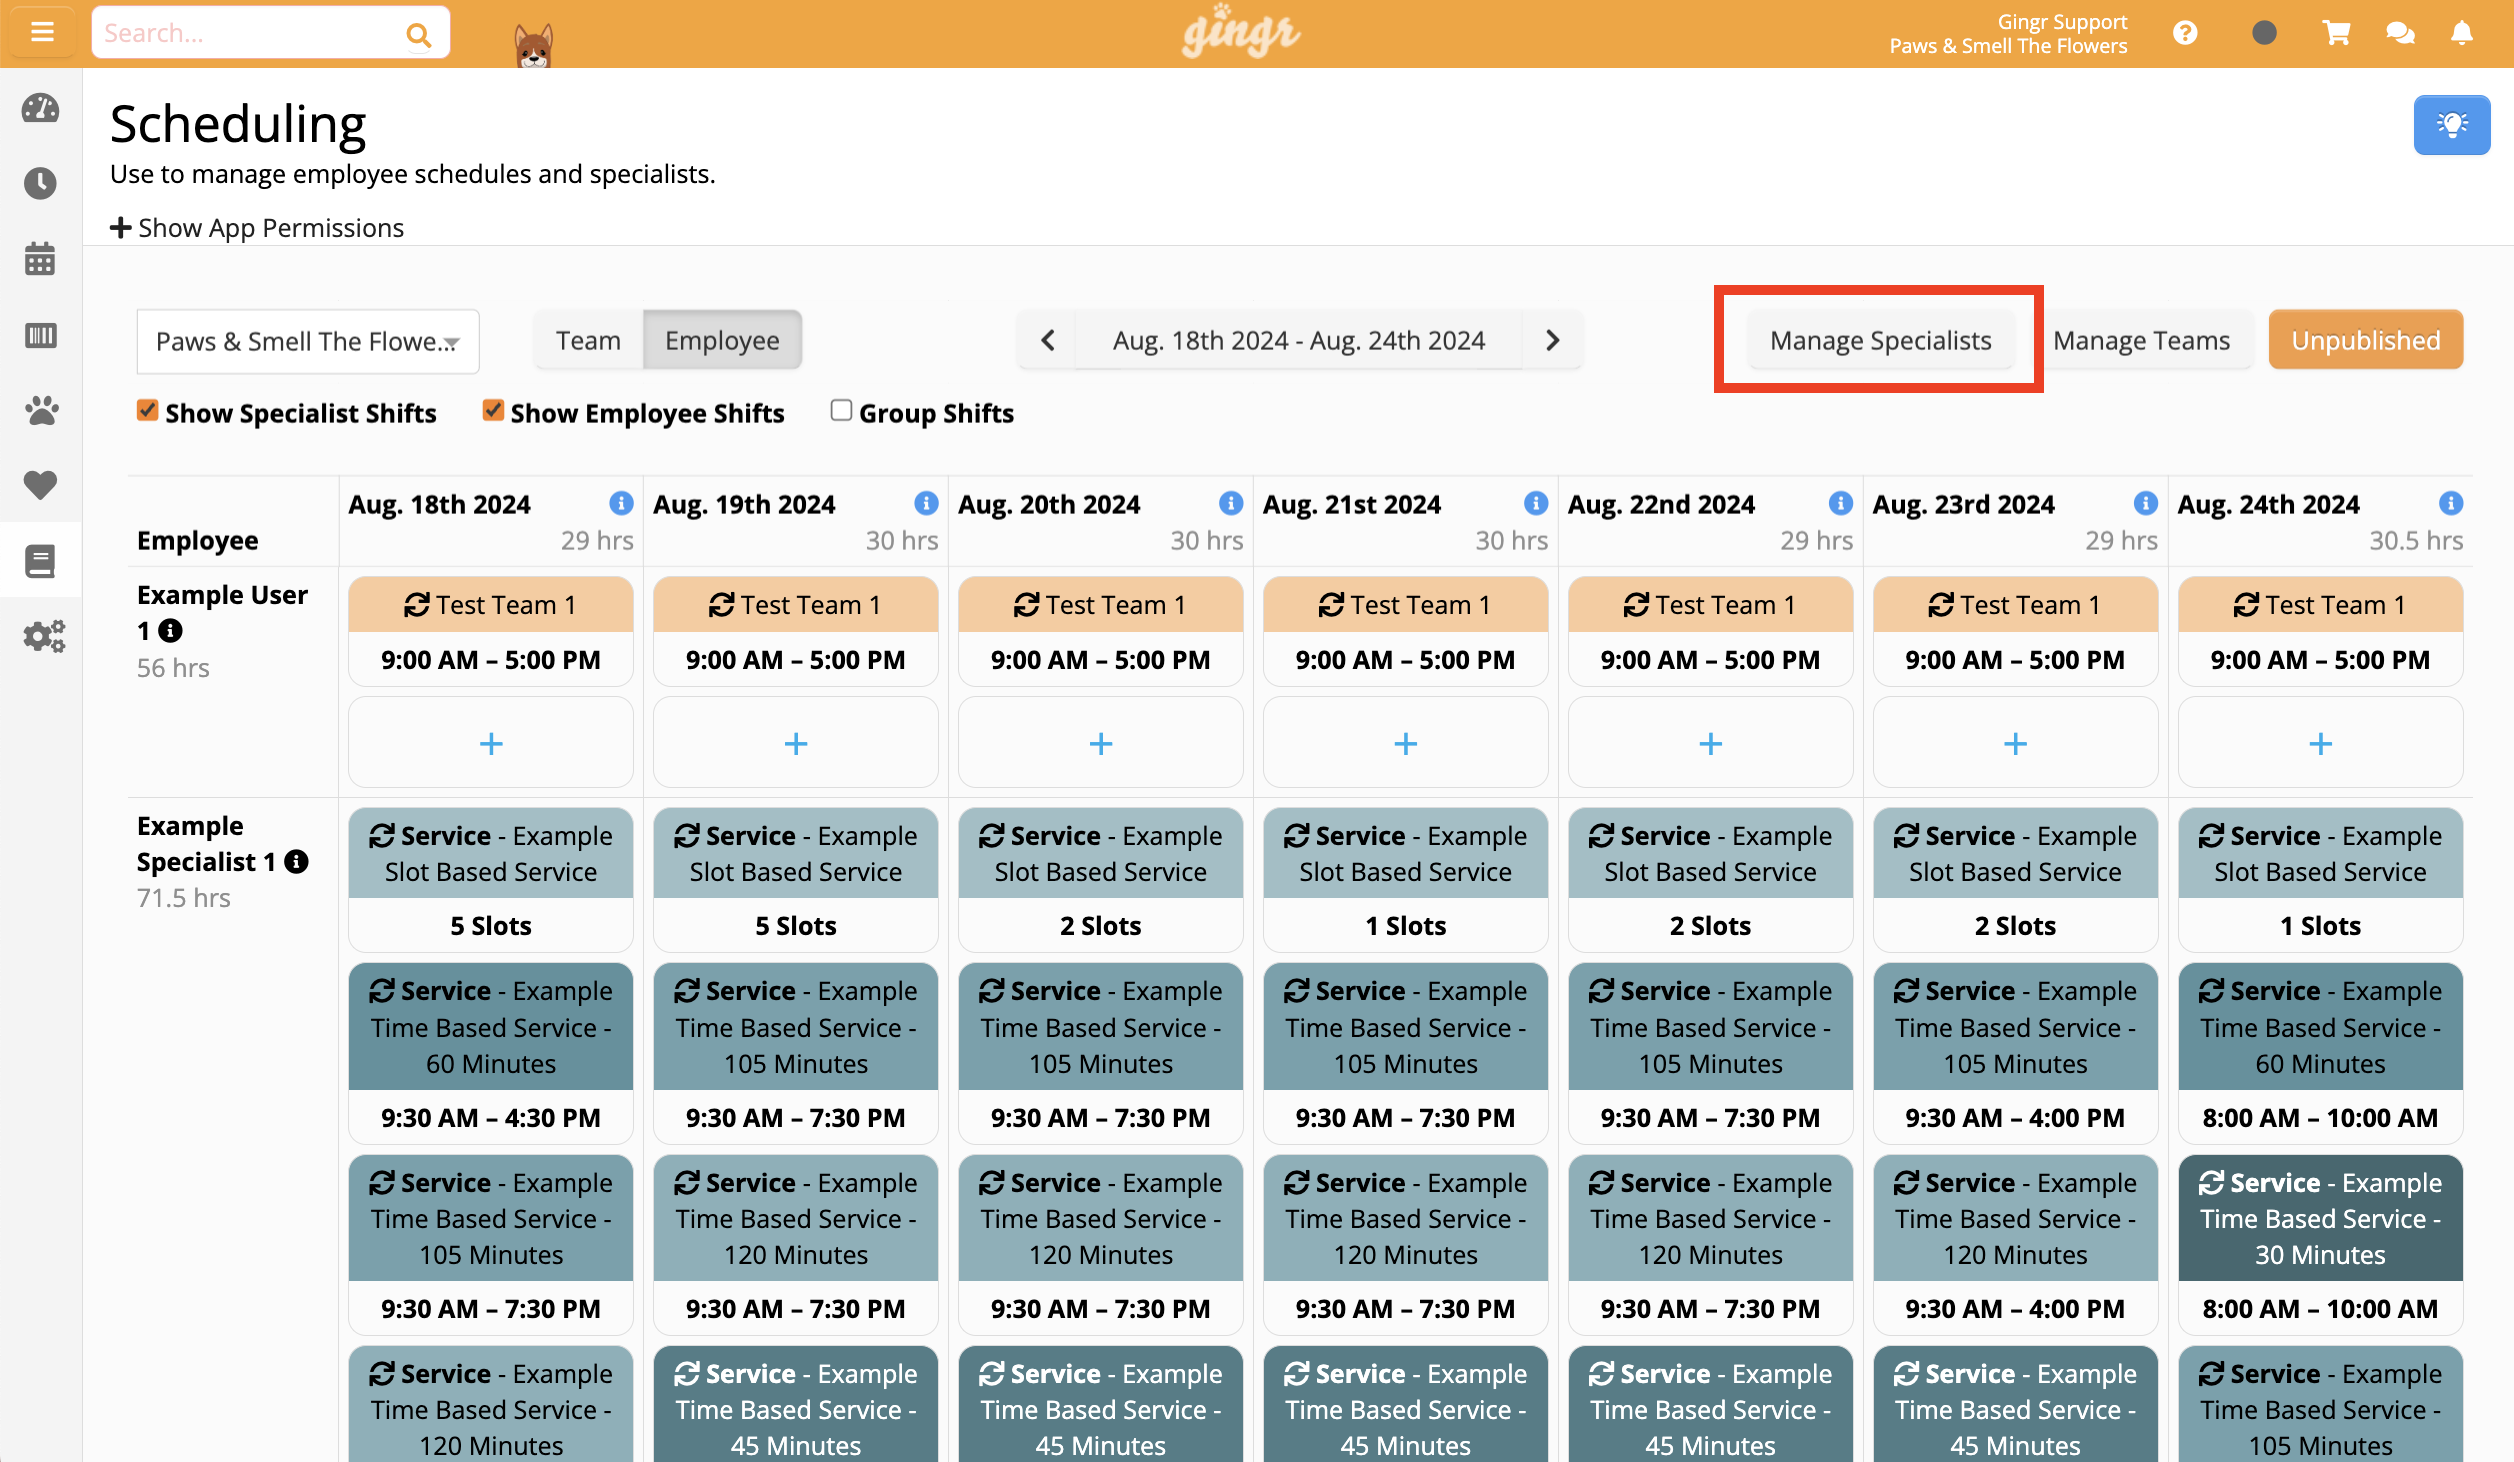The width and height of the screenshot is (2514, 1462).
Task: Uncheck Show Specialist Shifts
Action: (148, 410)
